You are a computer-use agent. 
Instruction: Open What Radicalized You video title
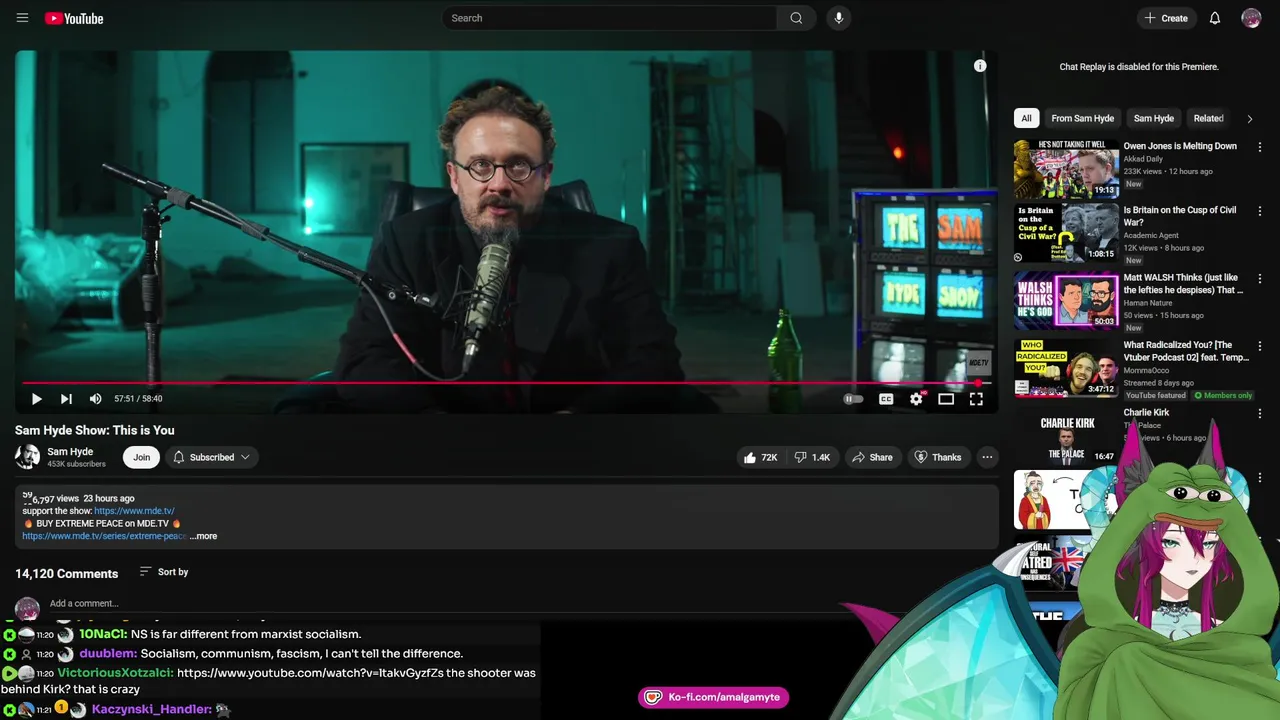click(x=1186, y=352)
